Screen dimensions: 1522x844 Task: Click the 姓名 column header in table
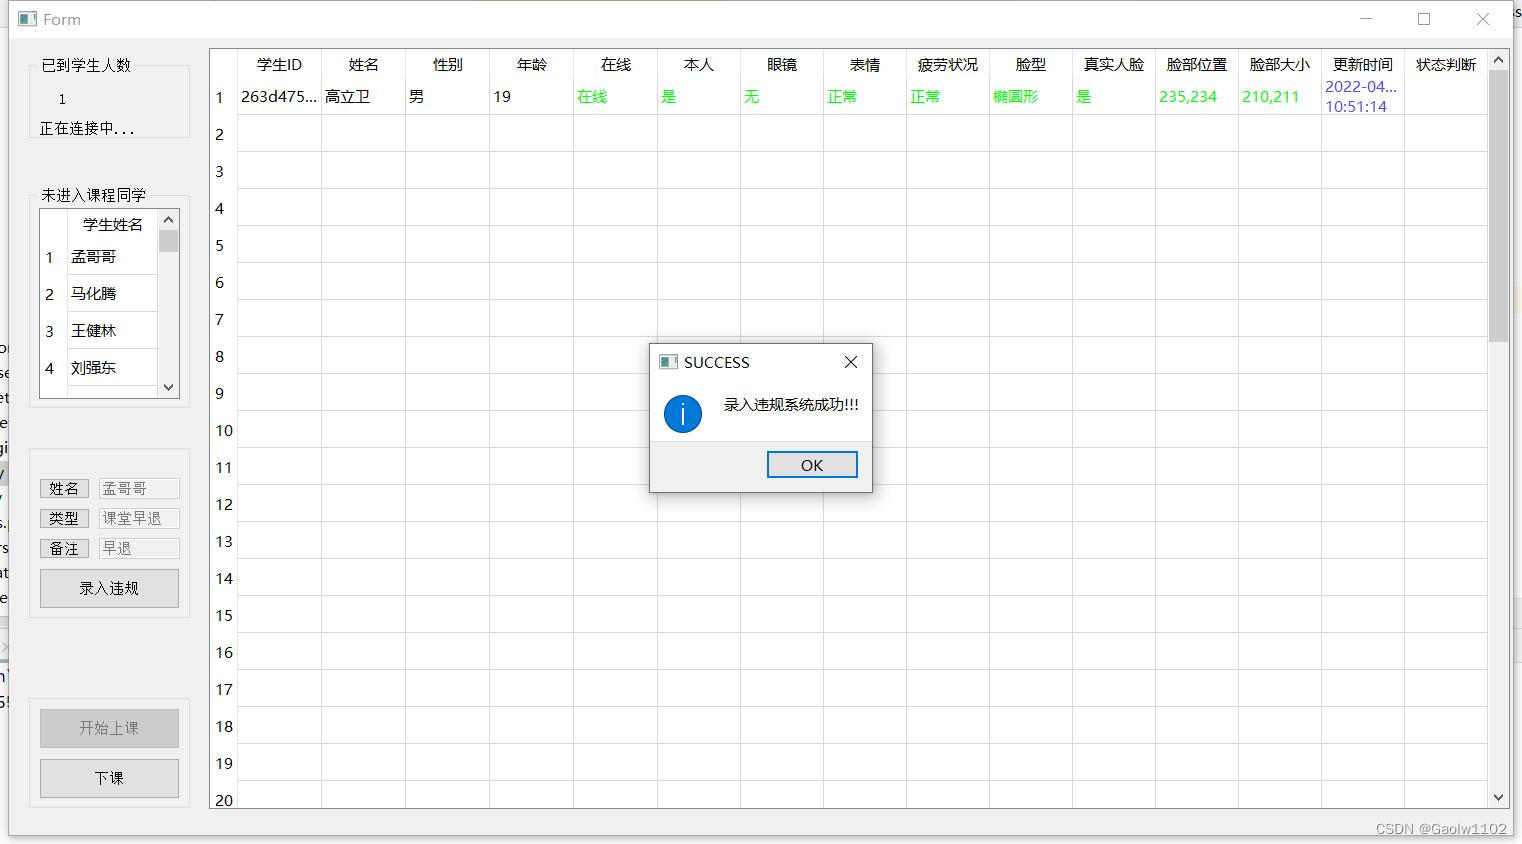363,64
